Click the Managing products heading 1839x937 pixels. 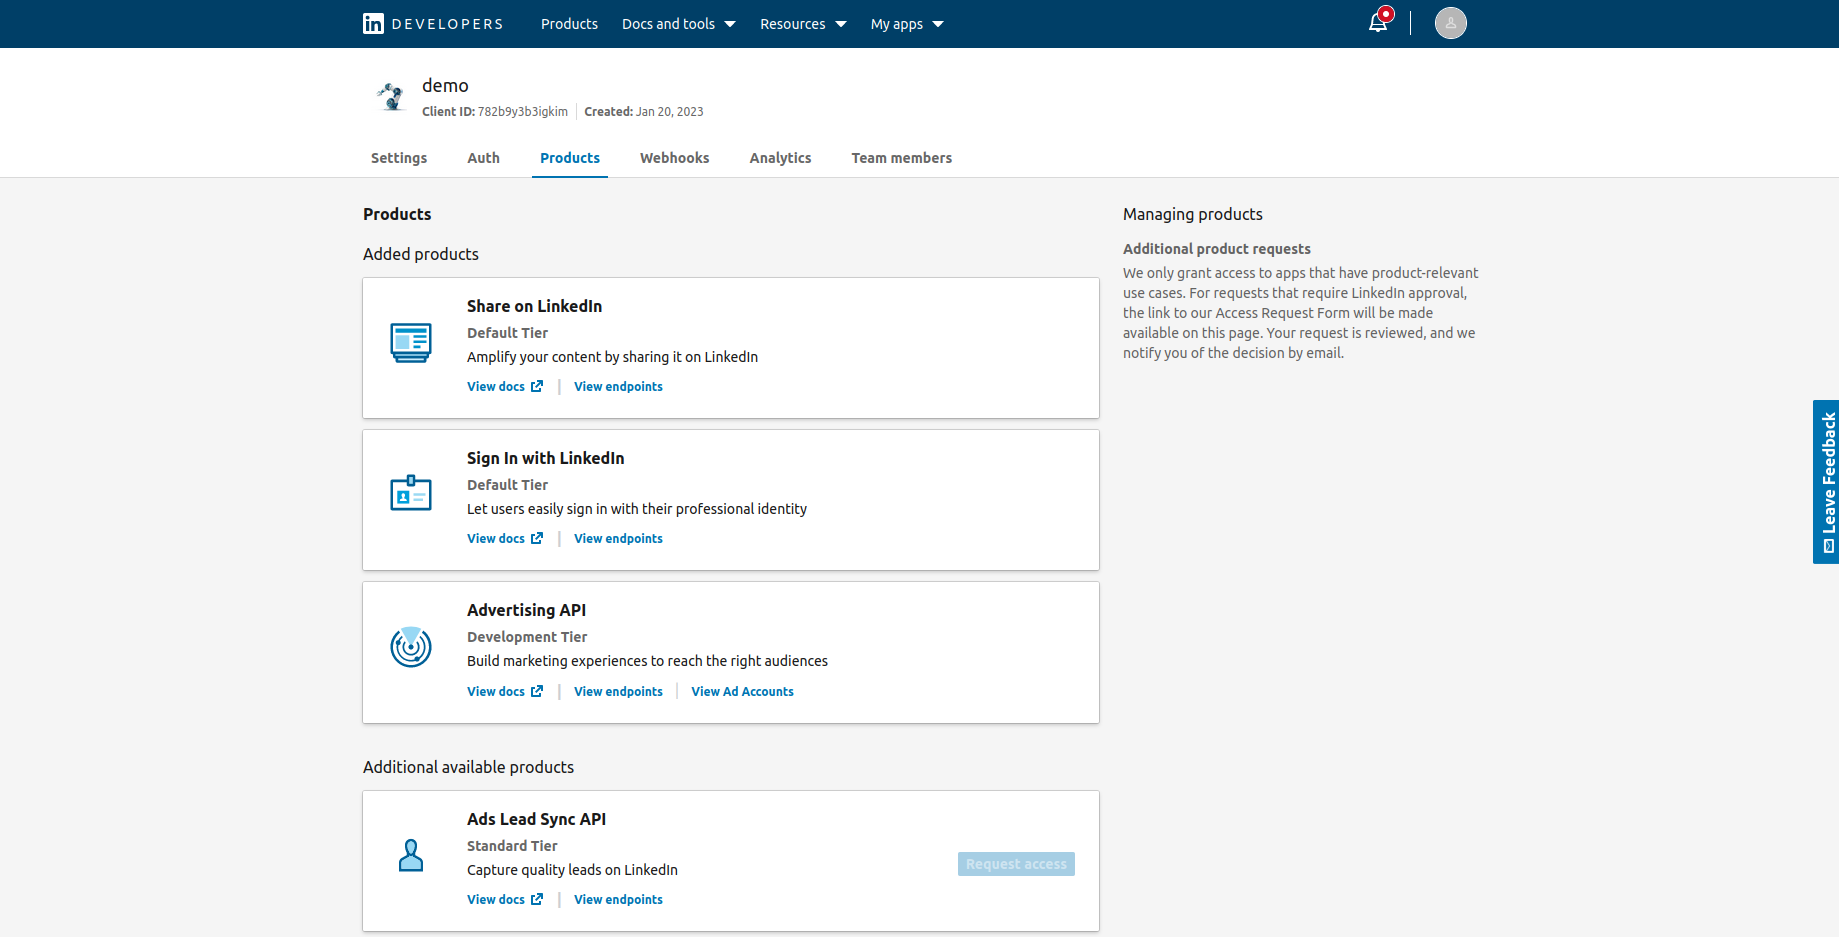pos(1193,214)
